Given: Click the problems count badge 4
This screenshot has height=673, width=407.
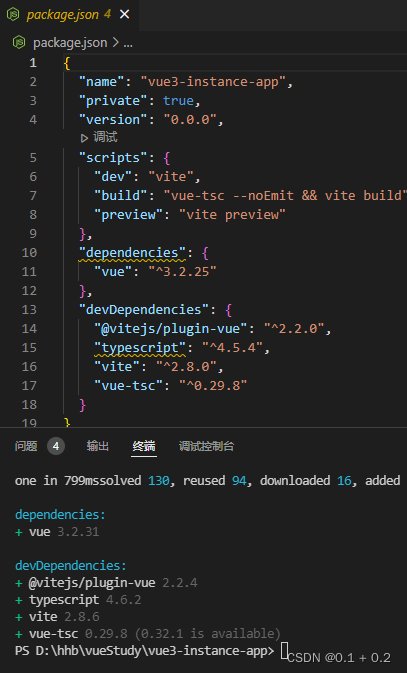Looking at the screenshot, I should coord(56,446).
